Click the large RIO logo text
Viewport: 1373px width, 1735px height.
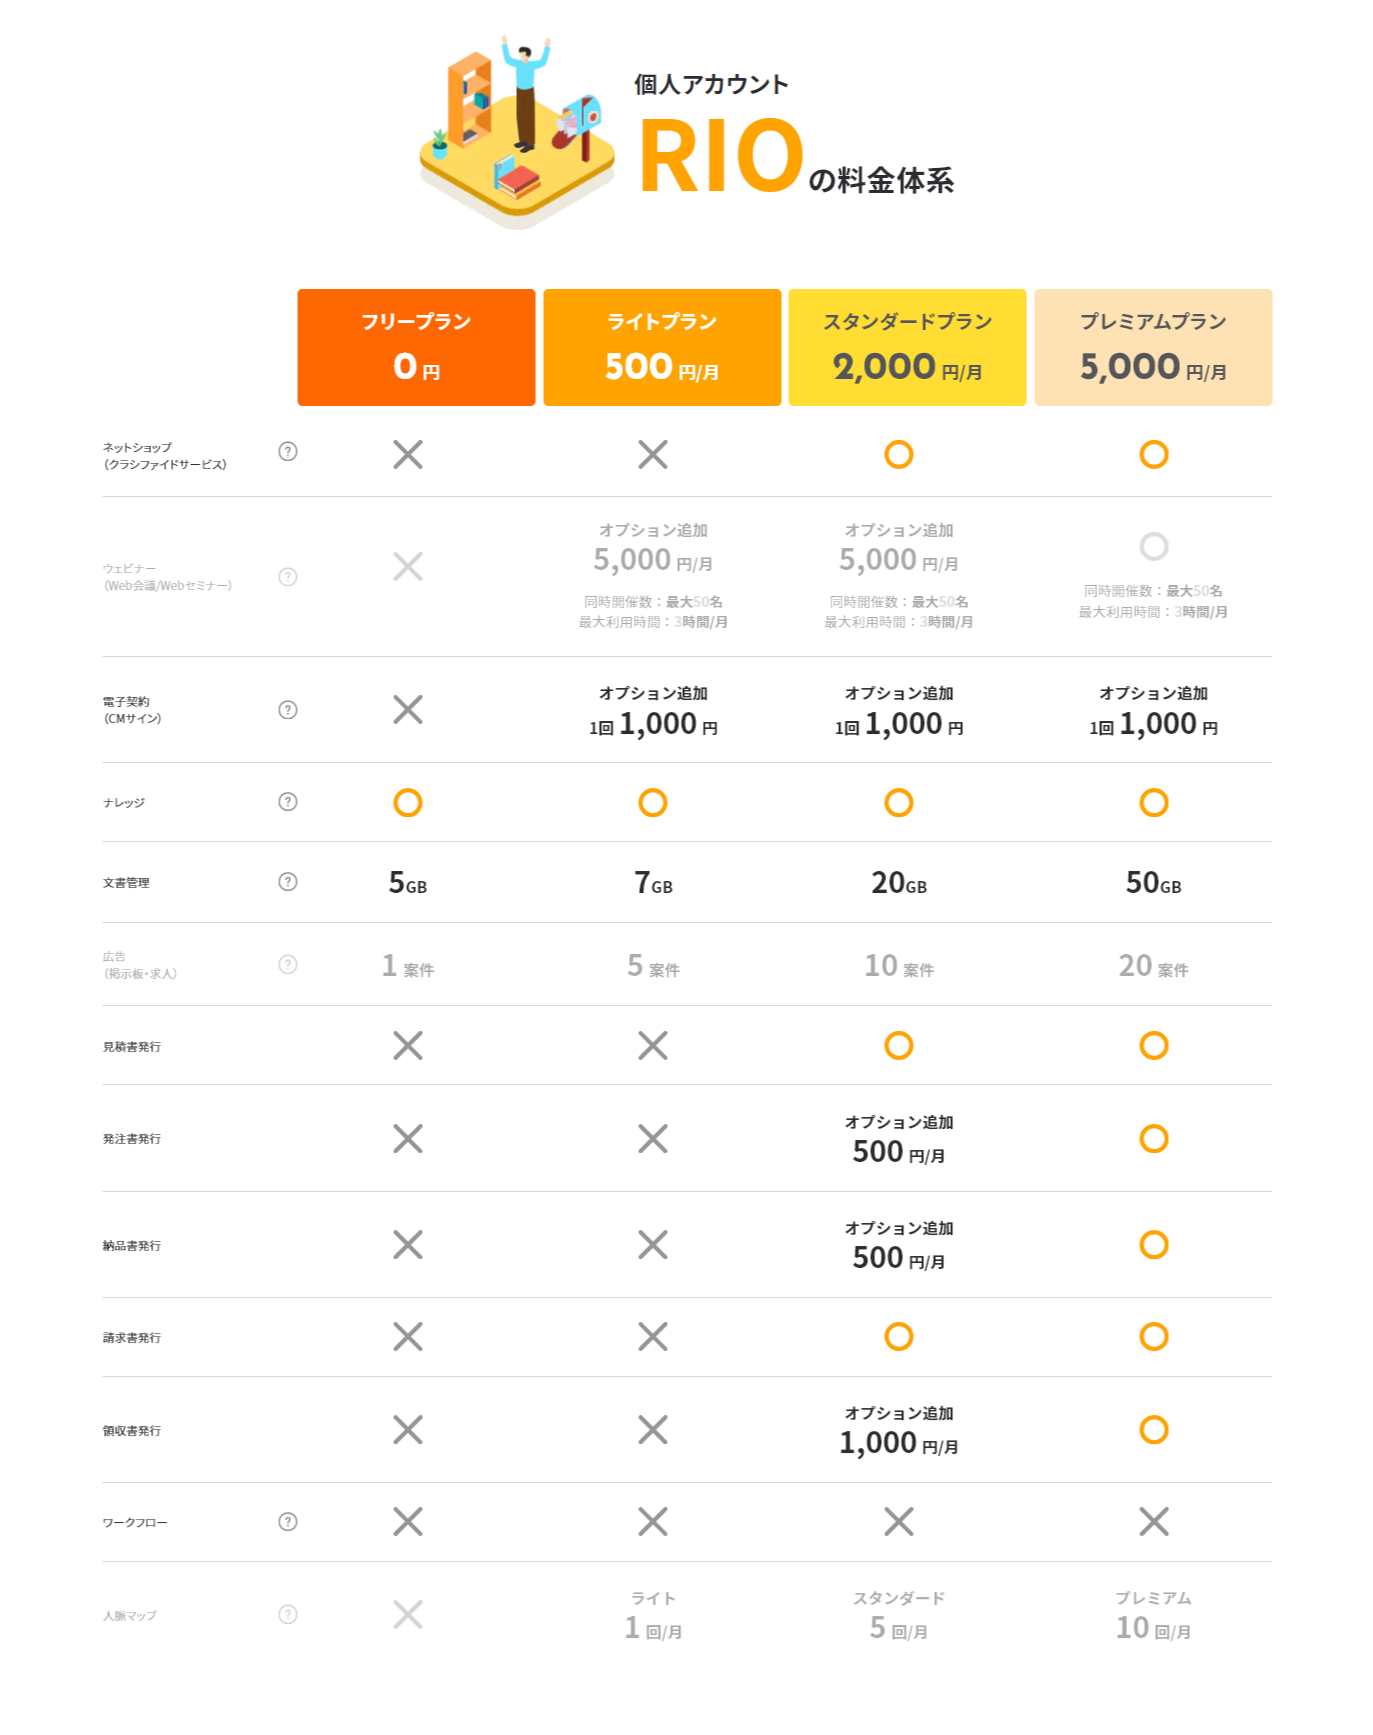721,157
